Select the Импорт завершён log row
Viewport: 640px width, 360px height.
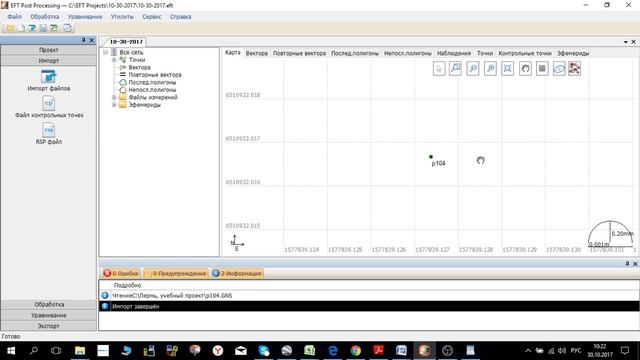[x=369, y=306]
